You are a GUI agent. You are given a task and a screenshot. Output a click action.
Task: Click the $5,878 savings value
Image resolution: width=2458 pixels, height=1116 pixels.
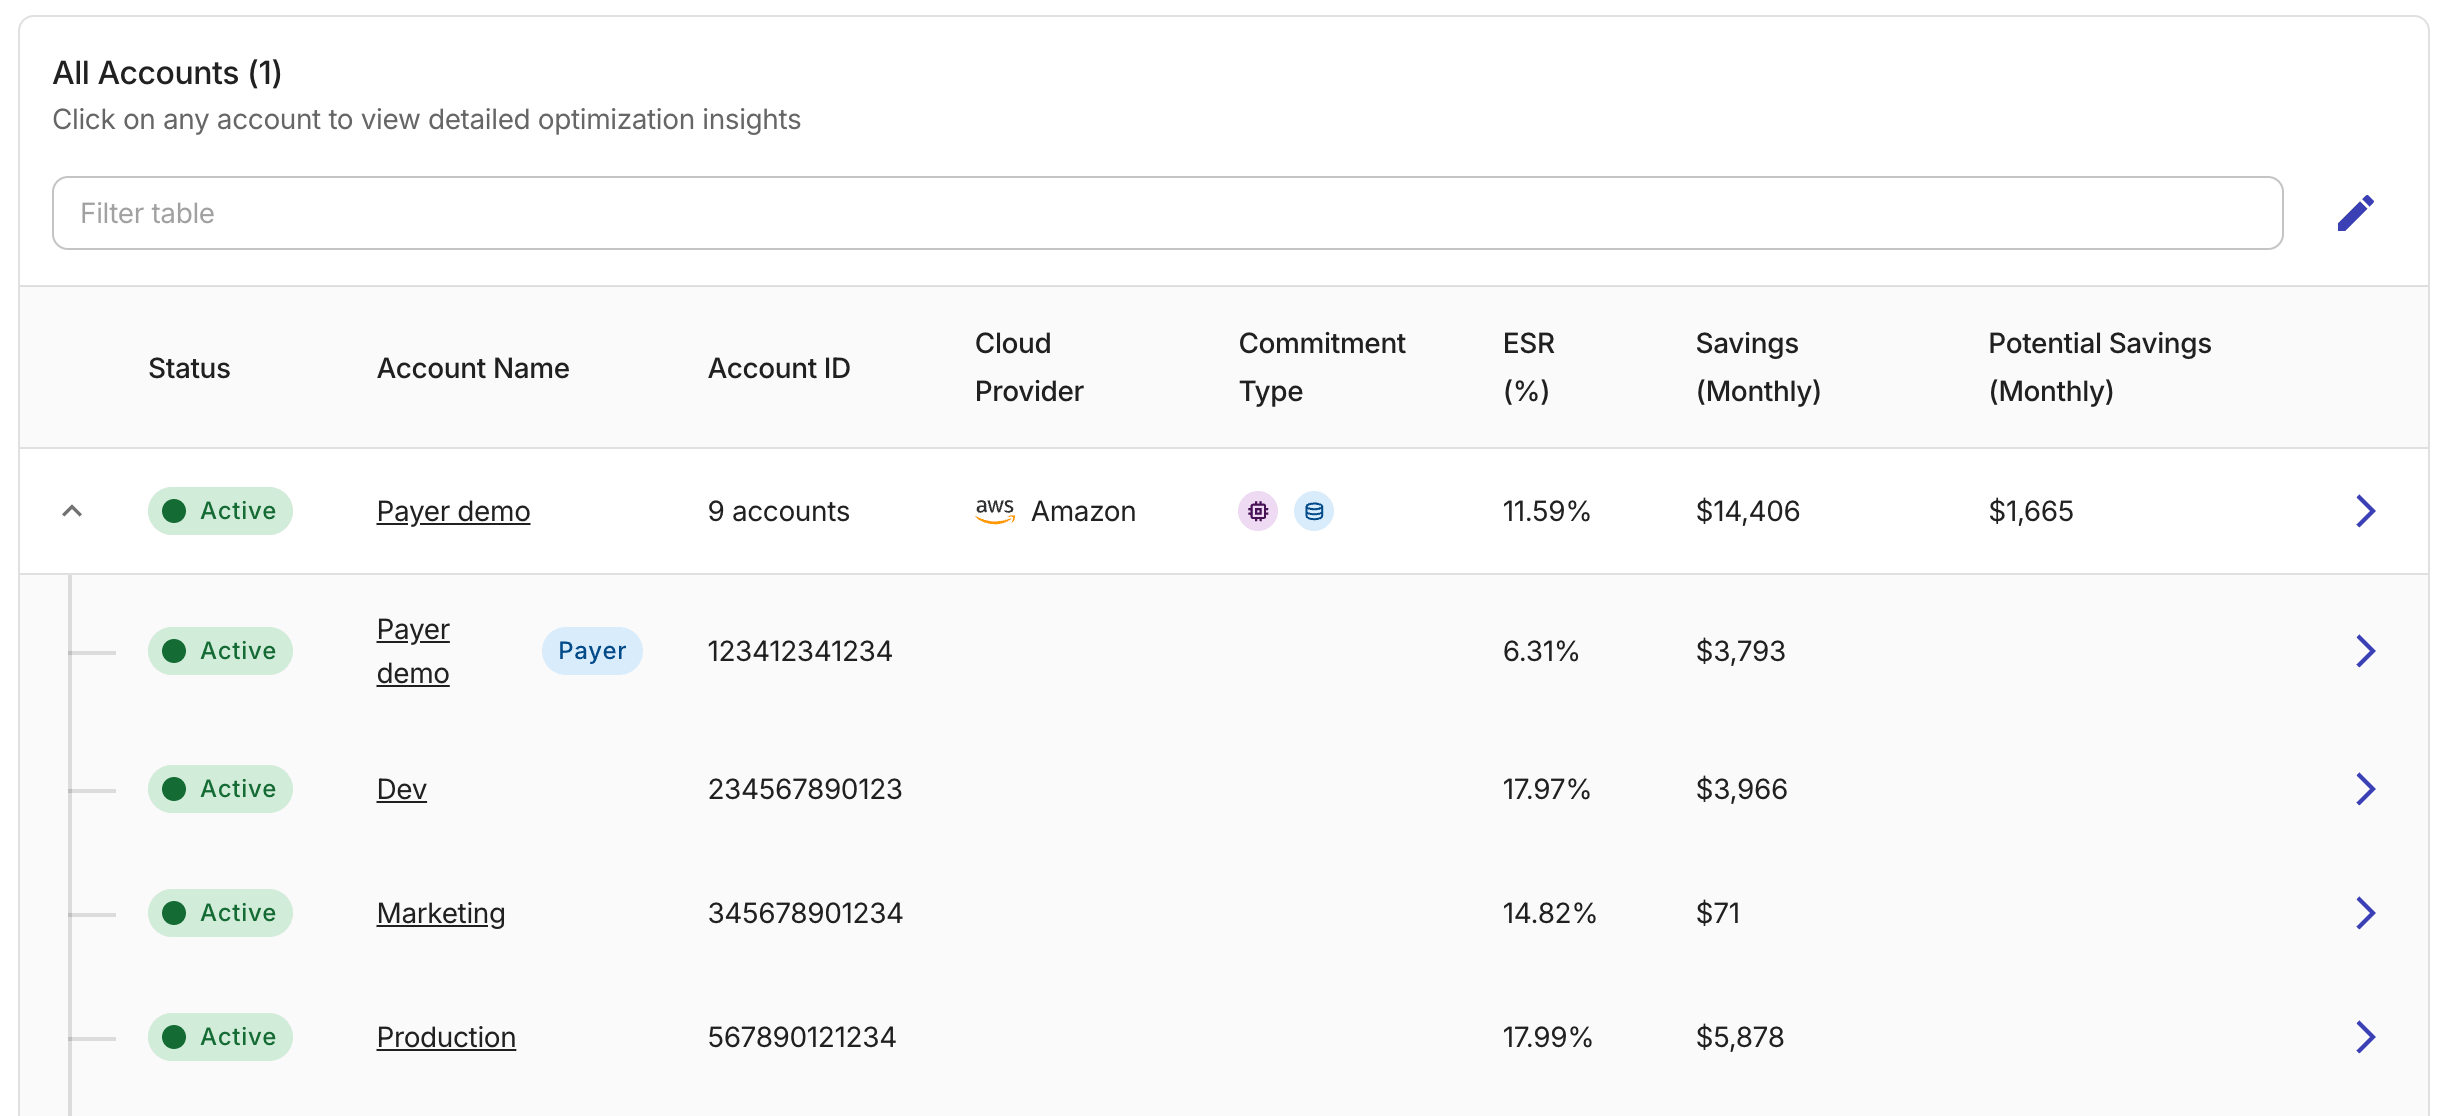click(1739, 1037)
